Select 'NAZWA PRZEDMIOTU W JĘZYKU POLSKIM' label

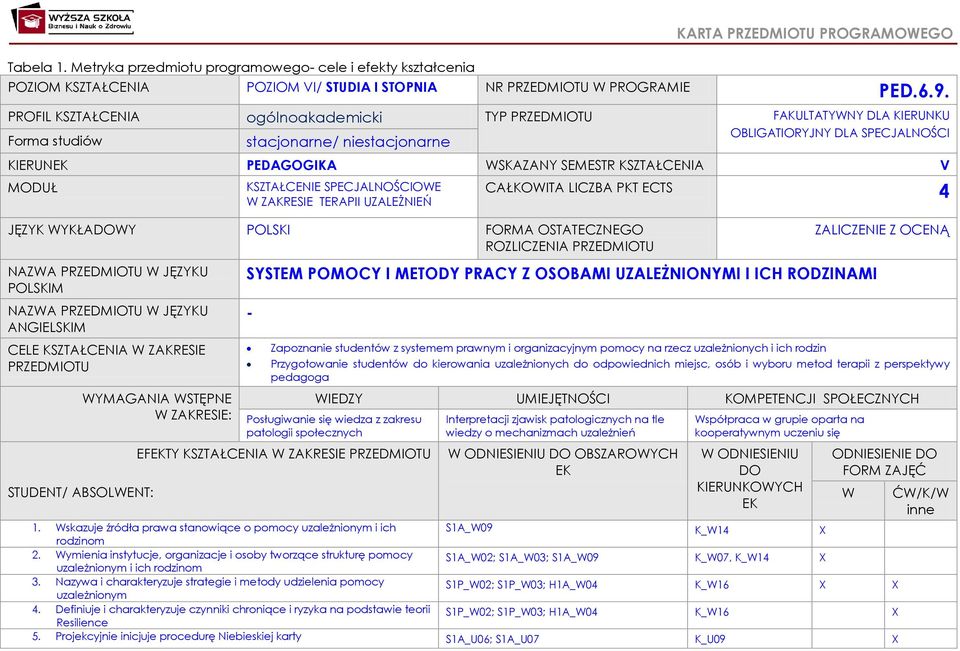tap(108, 279)
